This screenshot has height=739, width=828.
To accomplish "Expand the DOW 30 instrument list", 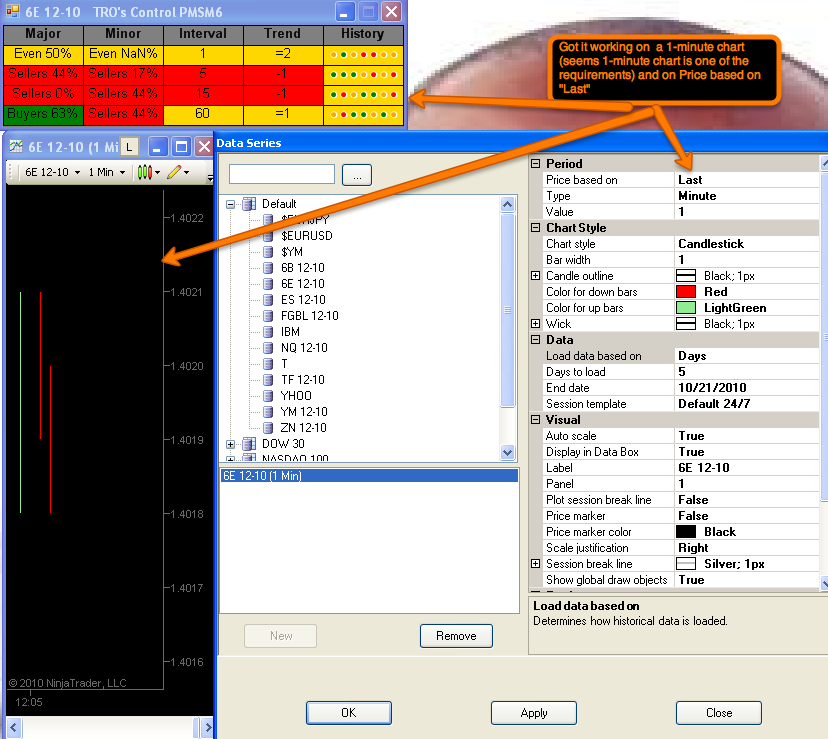I will click(x=230, y=444).
